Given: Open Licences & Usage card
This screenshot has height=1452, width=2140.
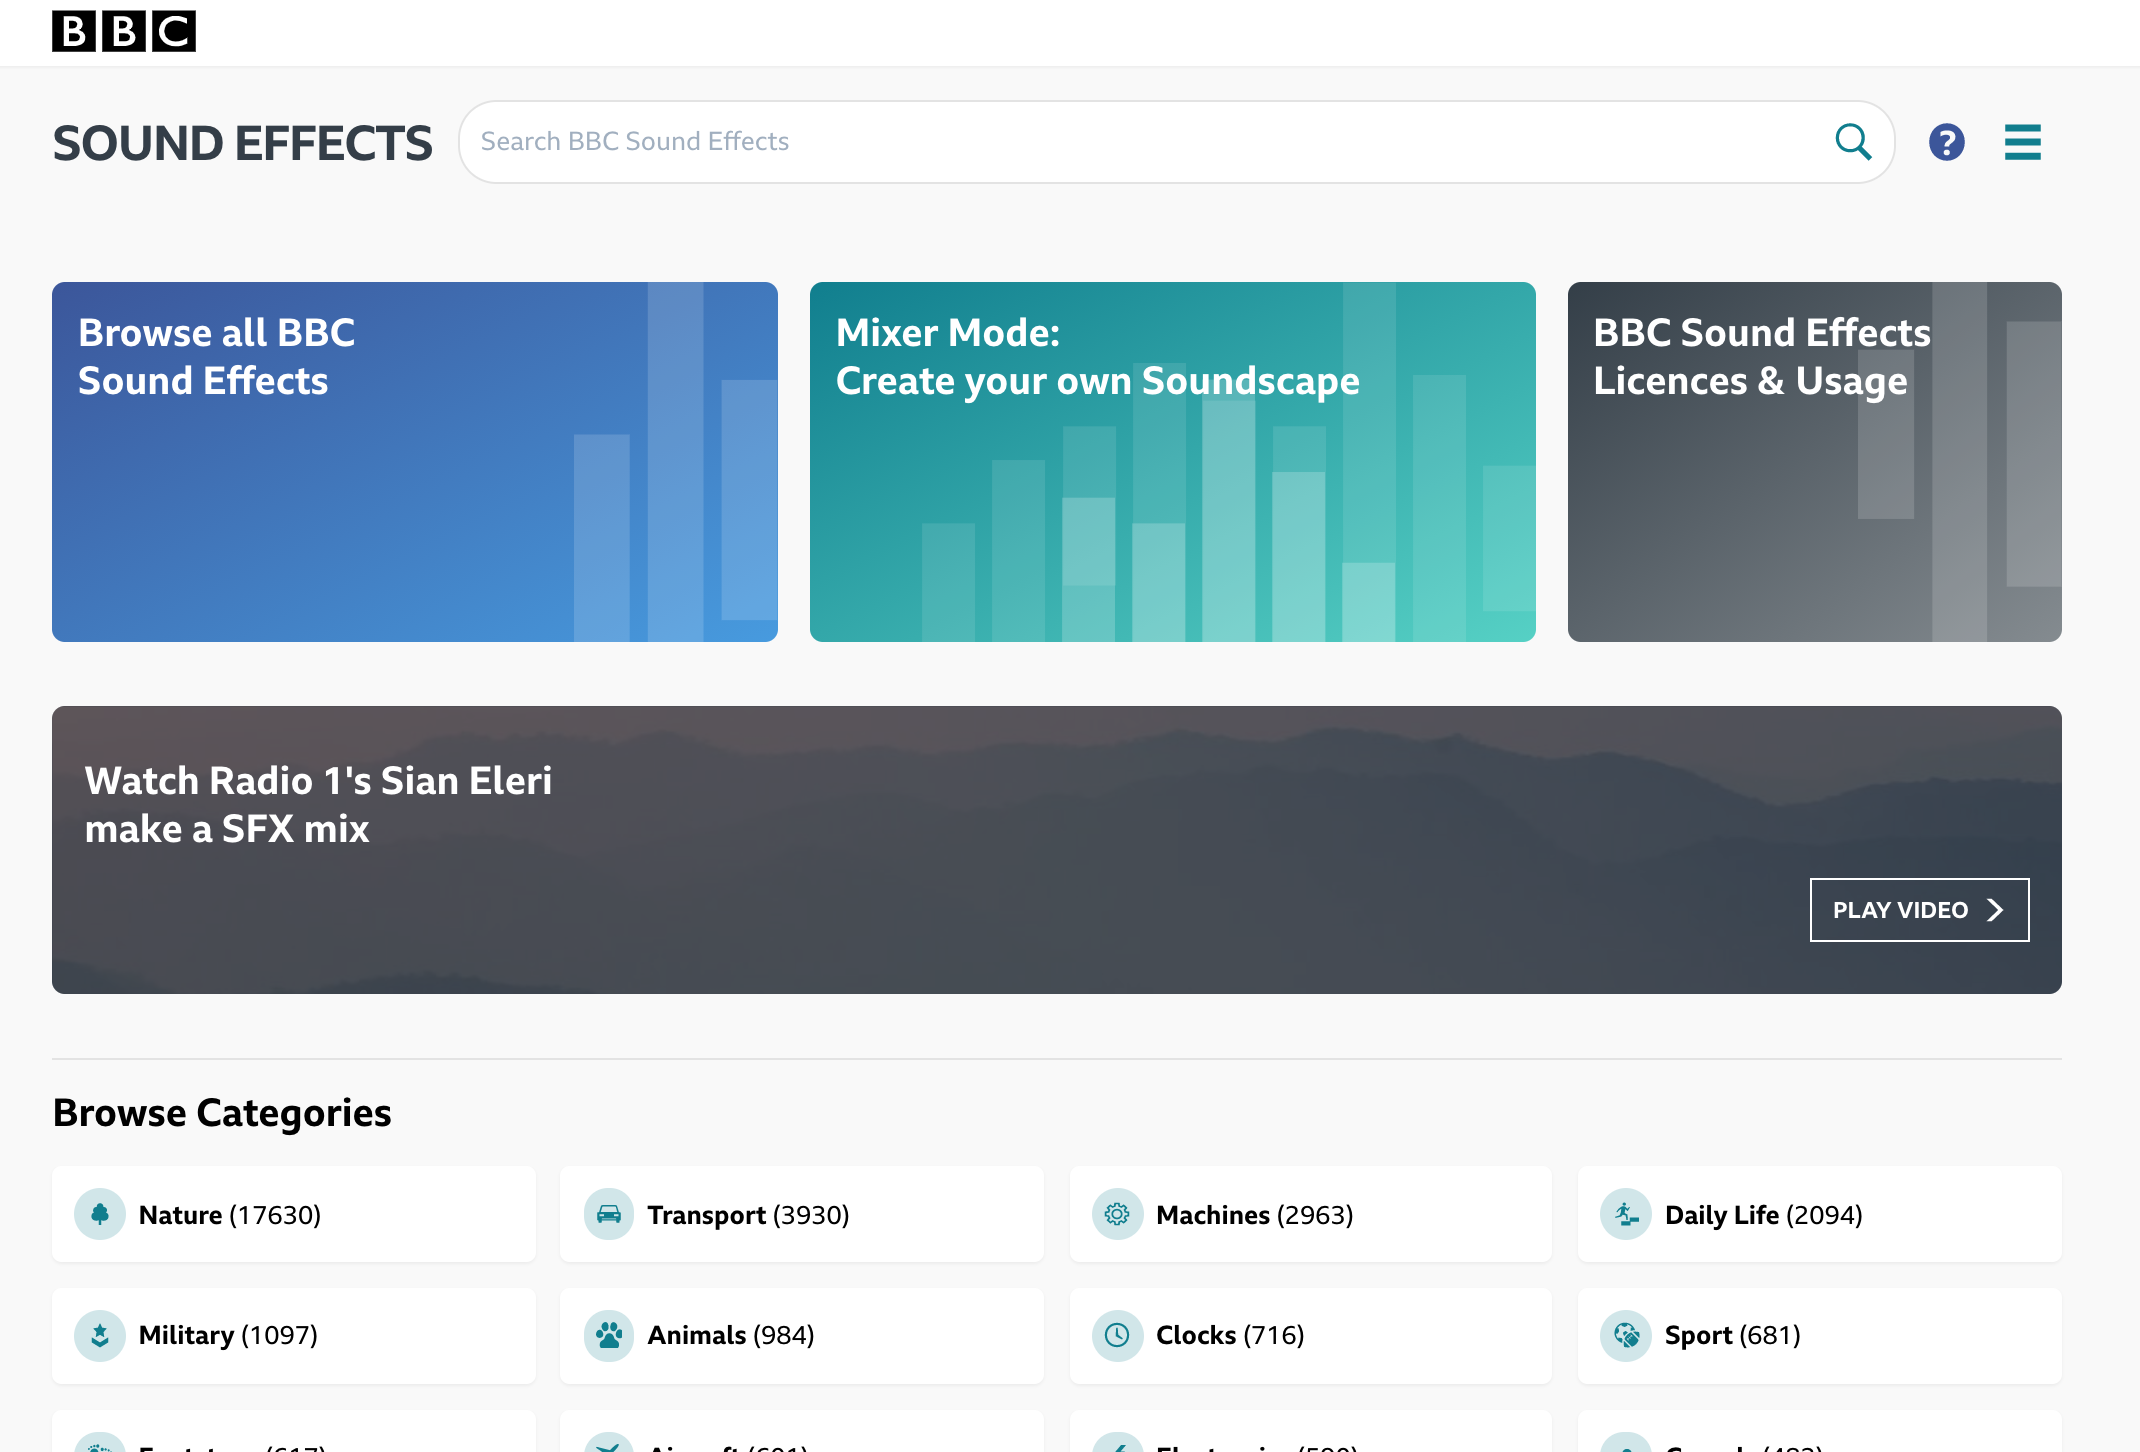Looking at the screenshot, I should pyautogui.click(x=1814, y=462).
